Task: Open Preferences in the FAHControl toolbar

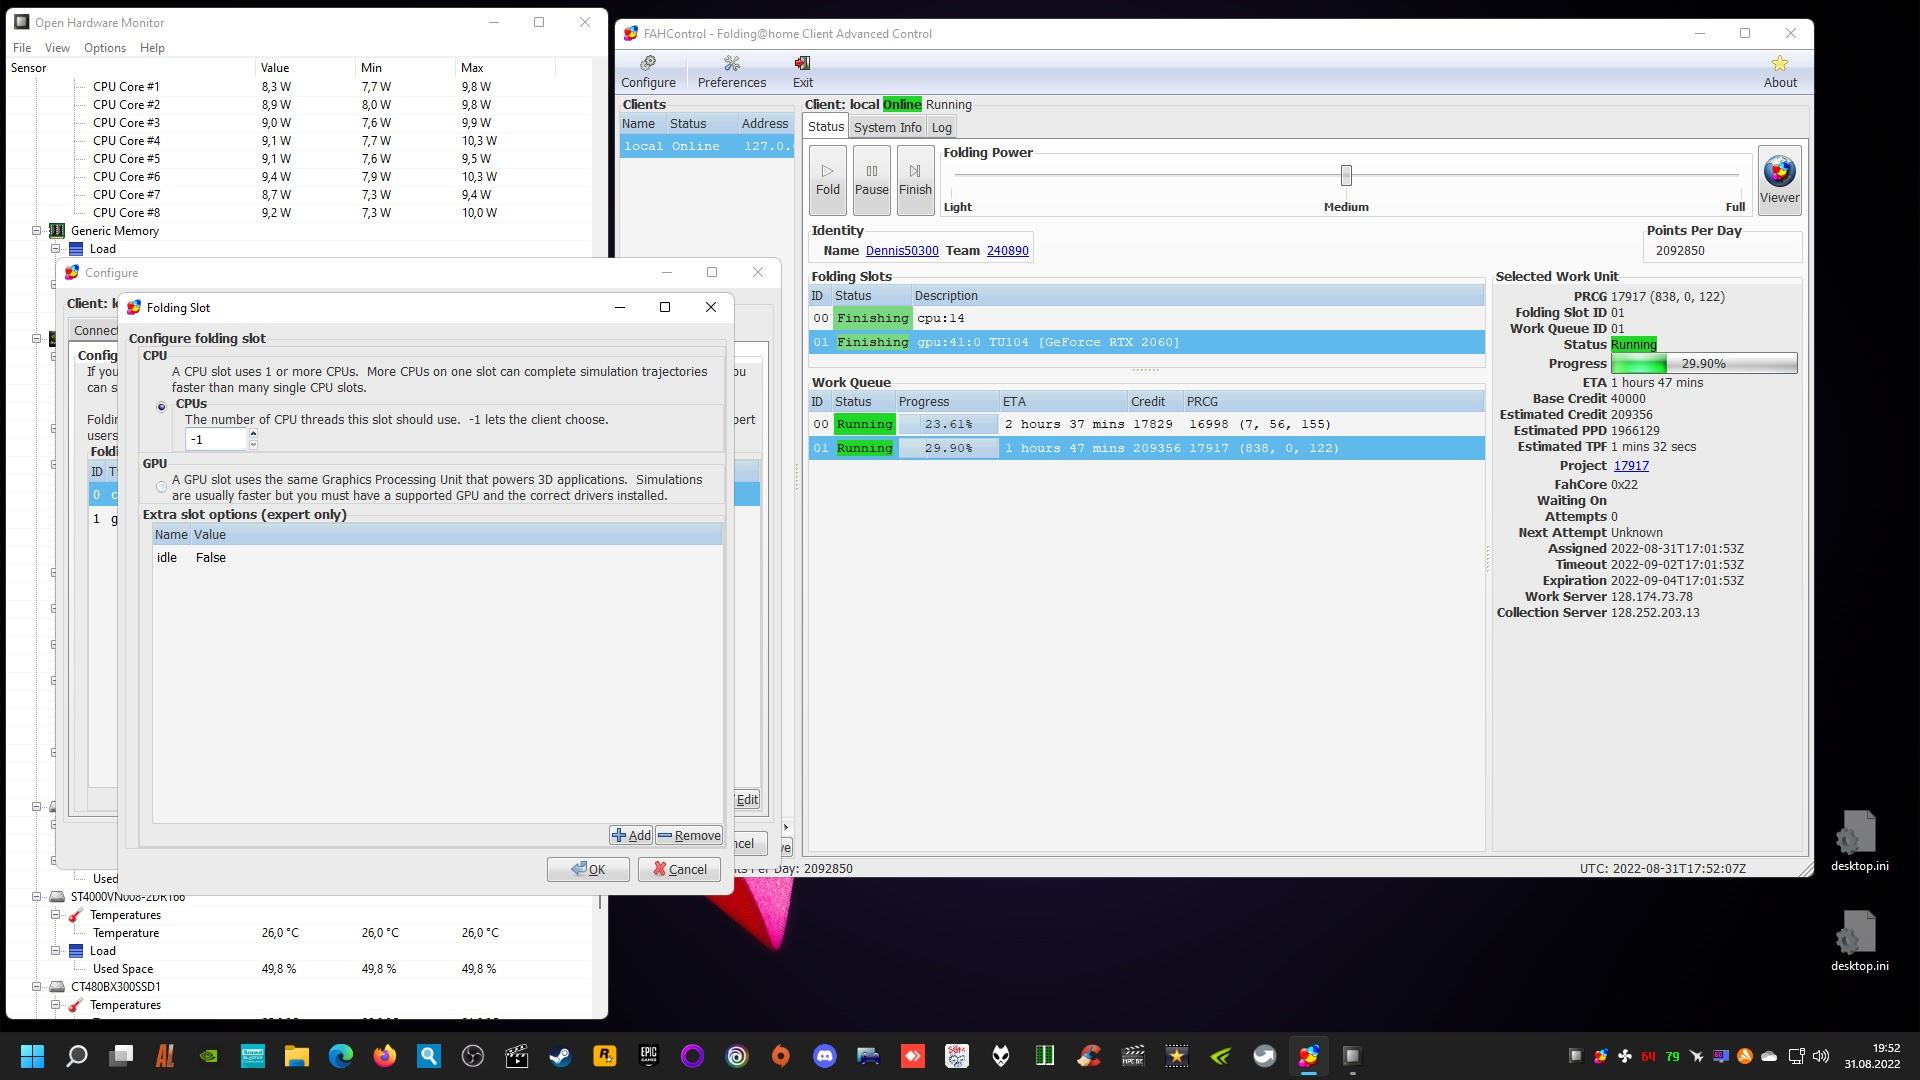Action: pos(731,72)
